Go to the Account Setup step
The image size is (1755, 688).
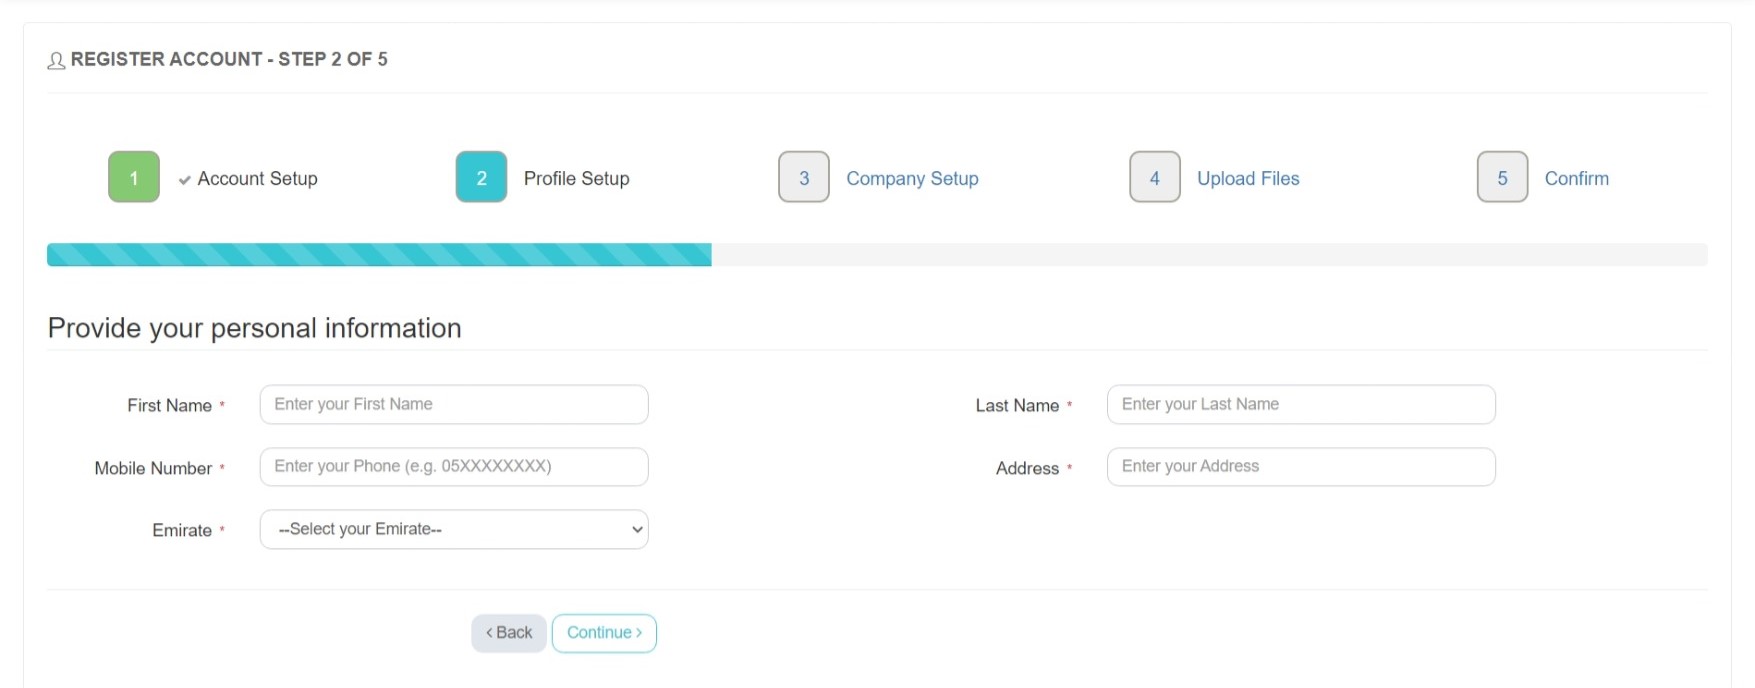click(x=257, y=178)
